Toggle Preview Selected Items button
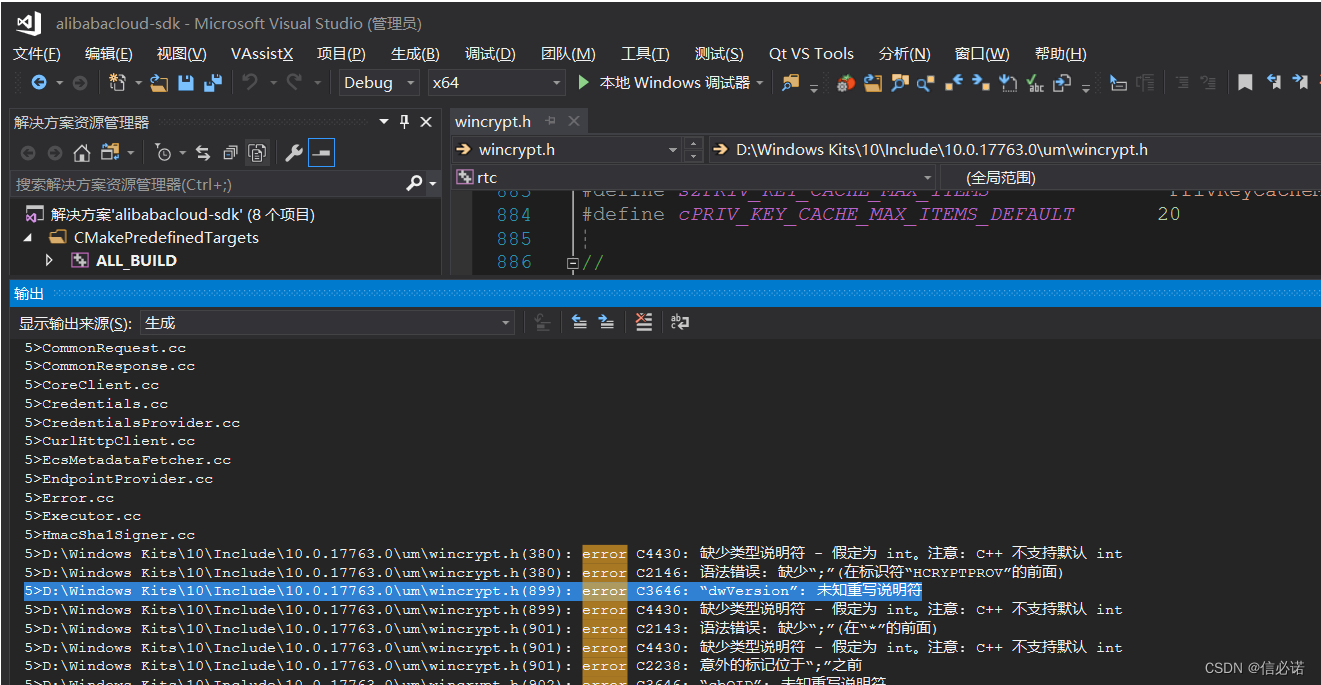Screen dimensions: 1321x685 [x=321, y=153]
